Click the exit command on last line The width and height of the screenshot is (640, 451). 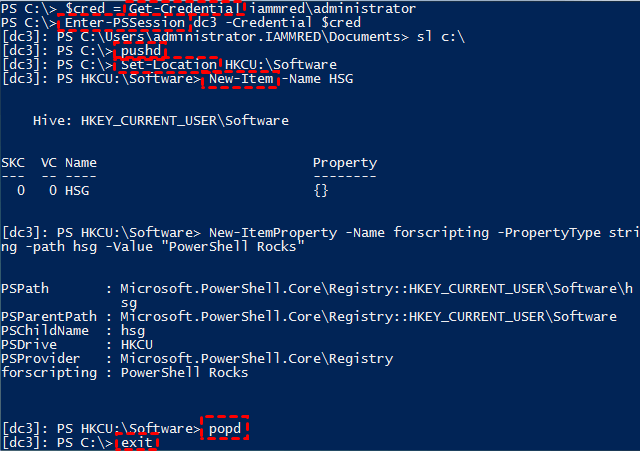[x=136, y=442]
